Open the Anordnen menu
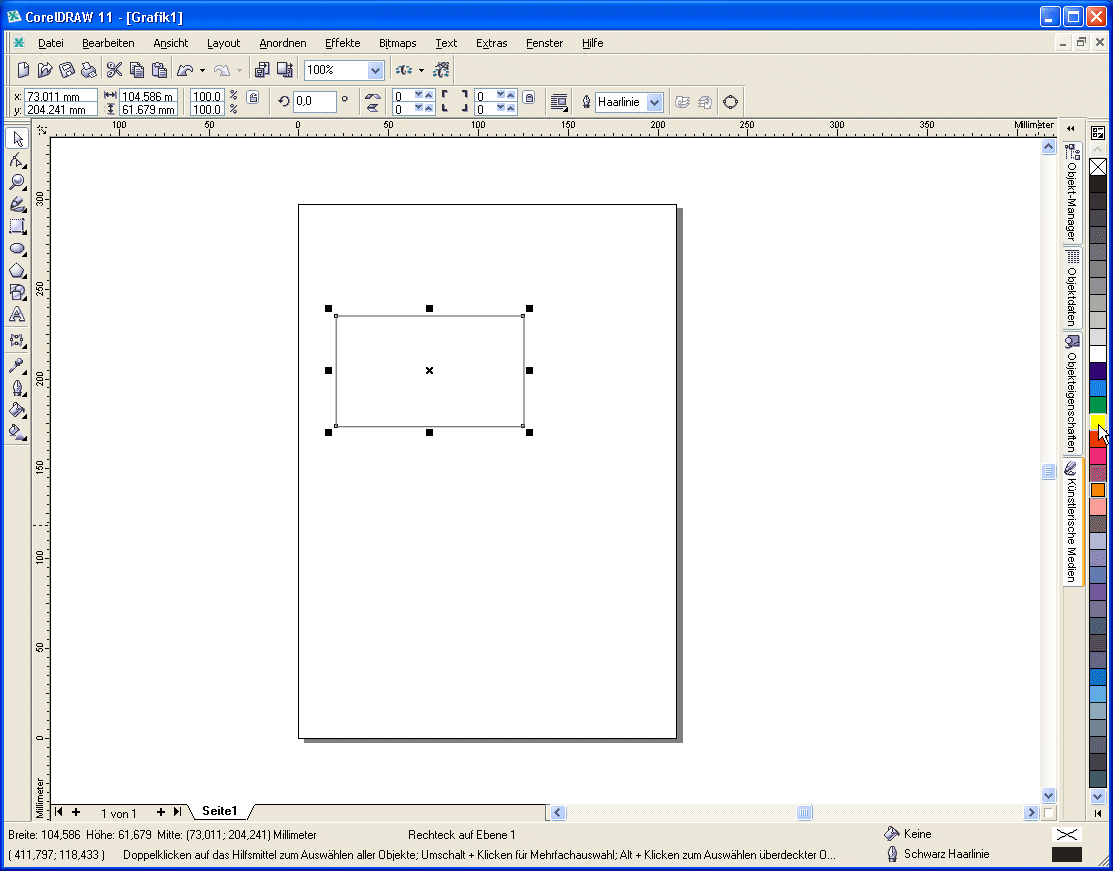Screen dimensions: 1113x871 (283, 43)
